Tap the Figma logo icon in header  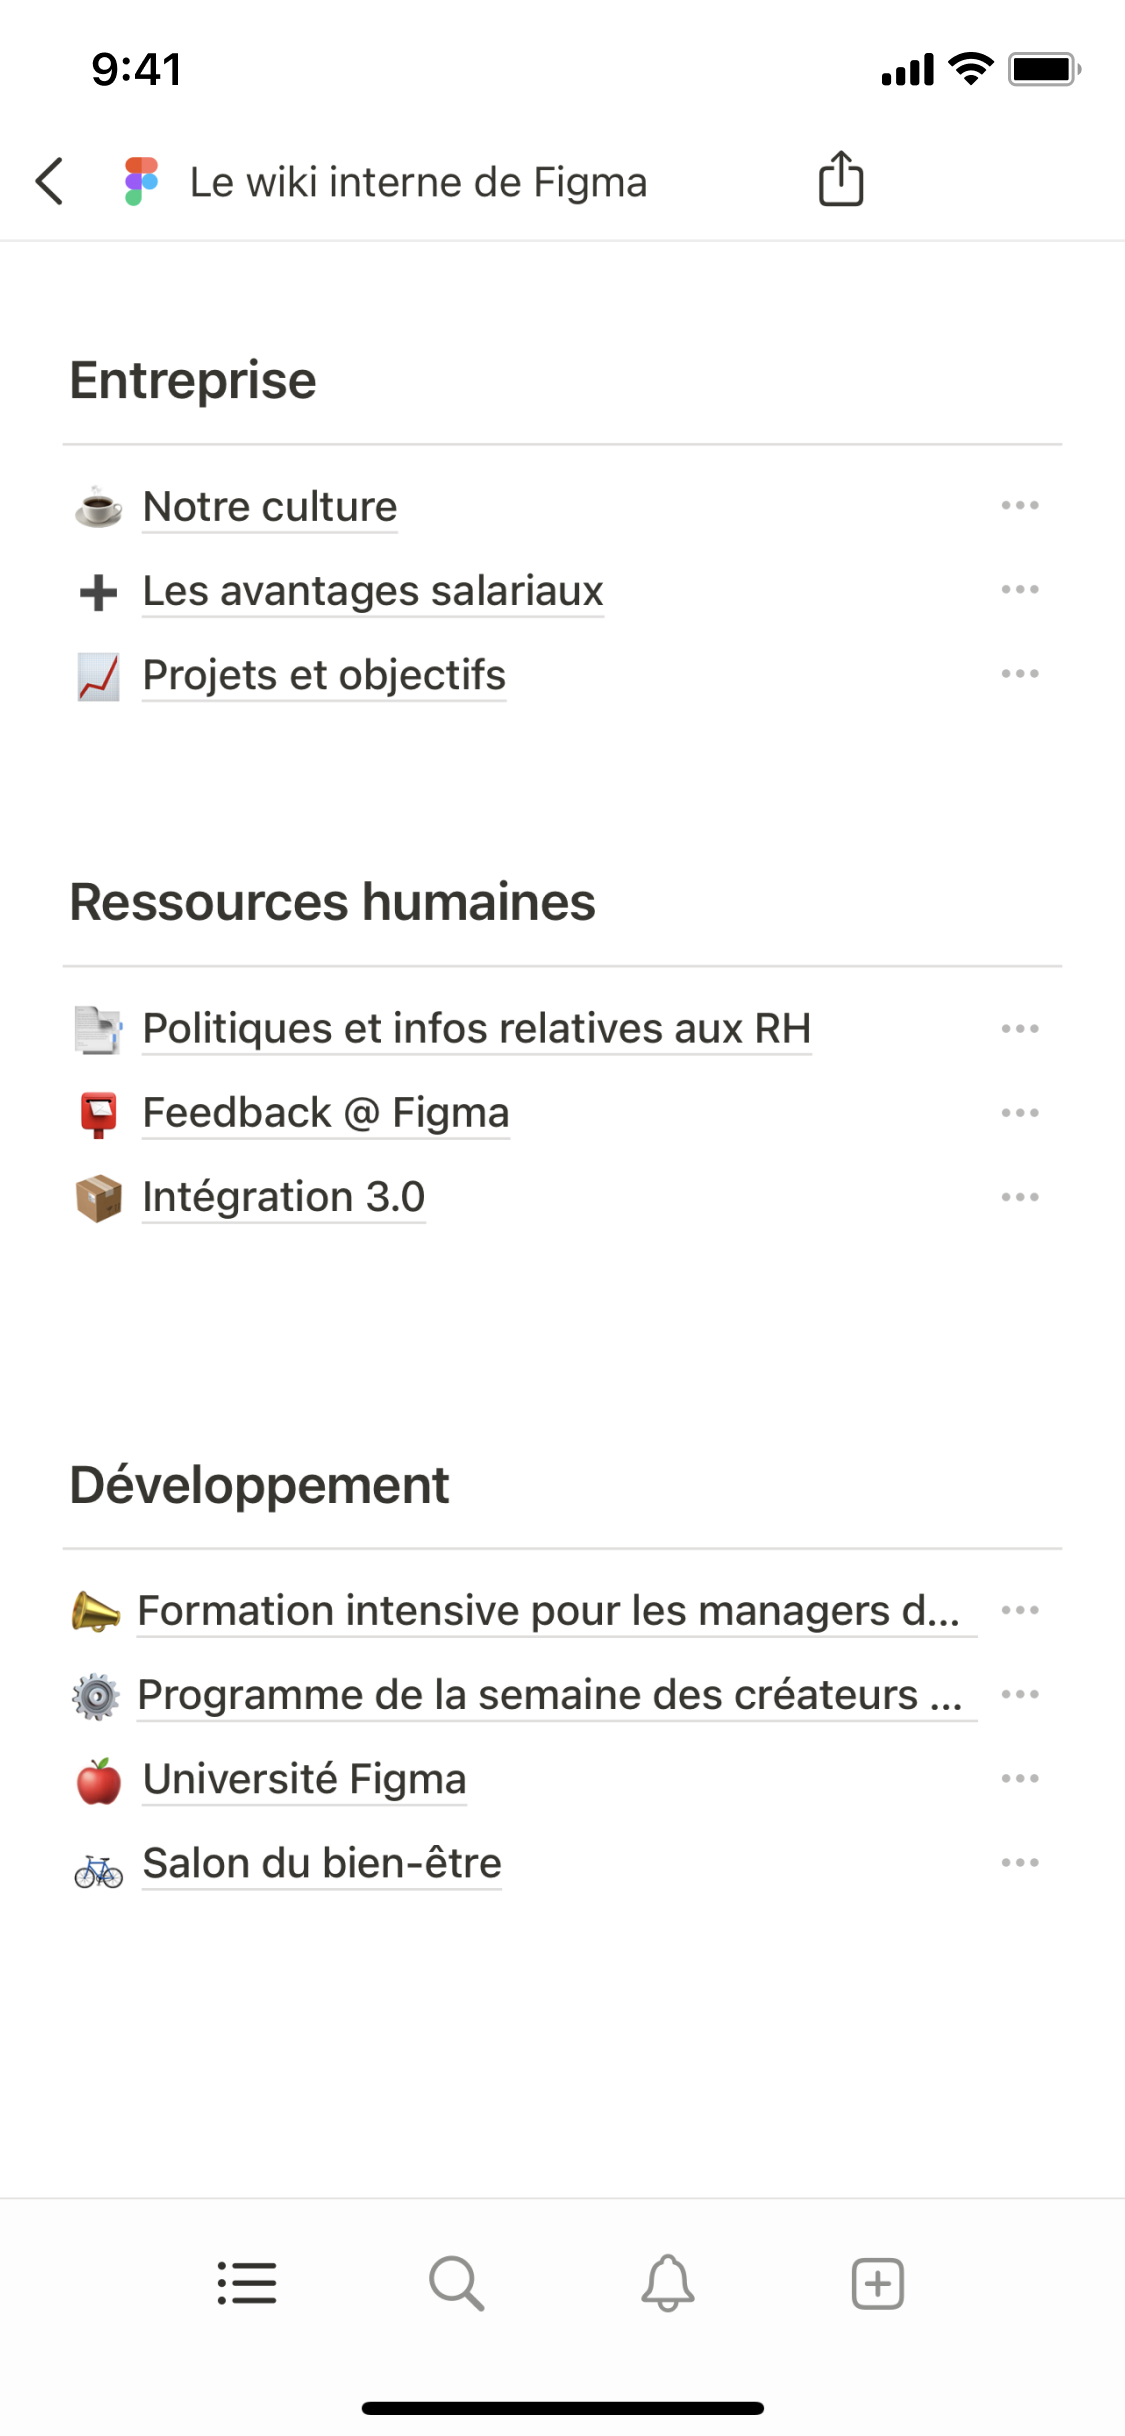[x=141, y=181]
